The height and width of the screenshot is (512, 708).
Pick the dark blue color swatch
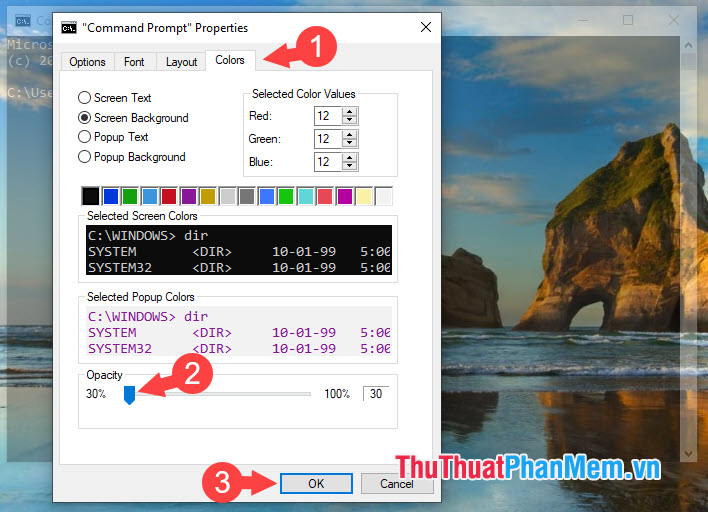(x=111, y=196)
